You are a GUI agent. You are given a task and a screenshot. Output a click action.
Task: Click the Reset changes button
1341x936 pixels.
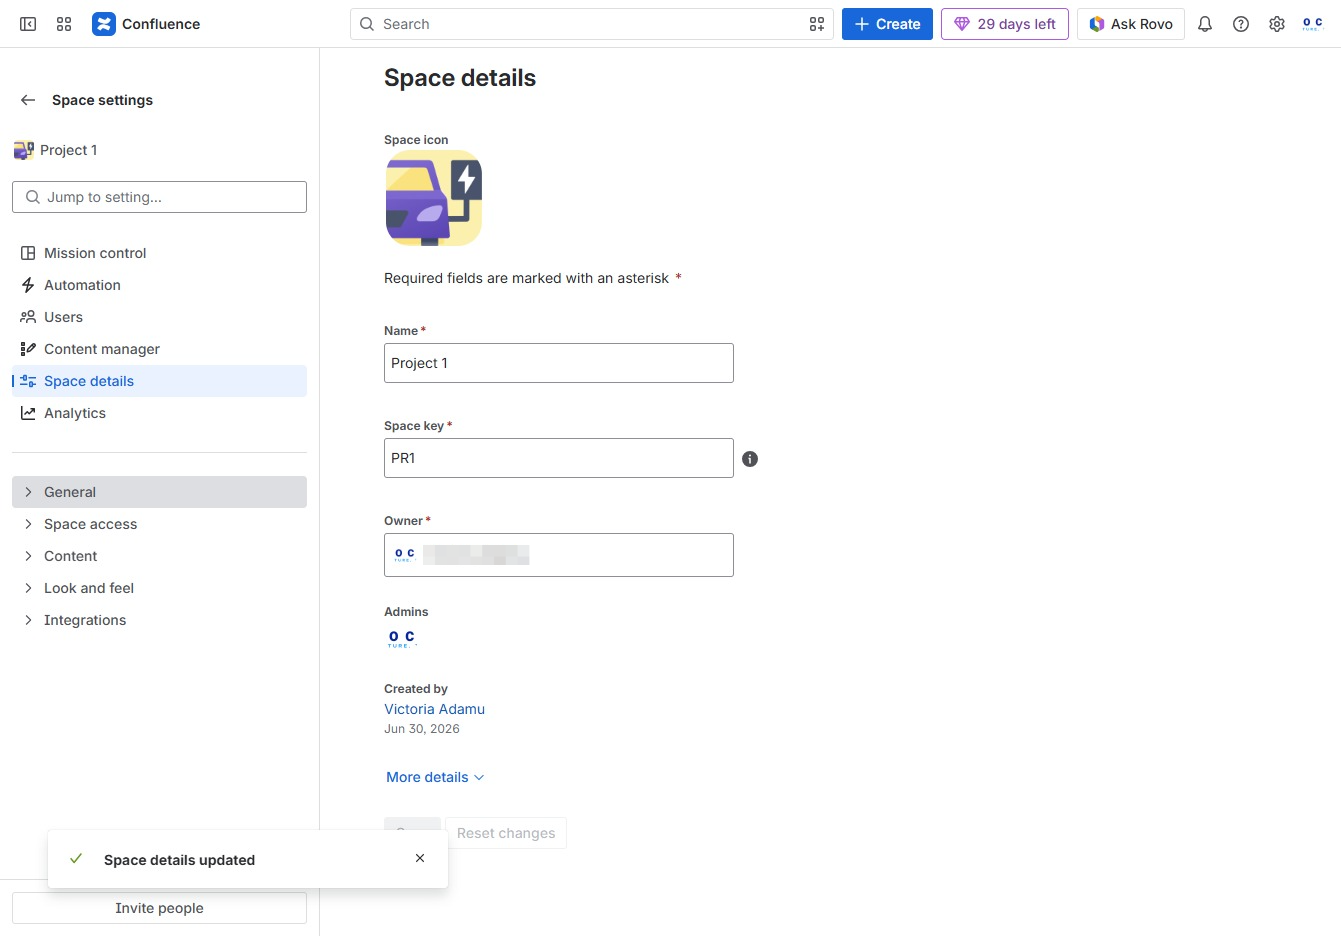(506, 833)
